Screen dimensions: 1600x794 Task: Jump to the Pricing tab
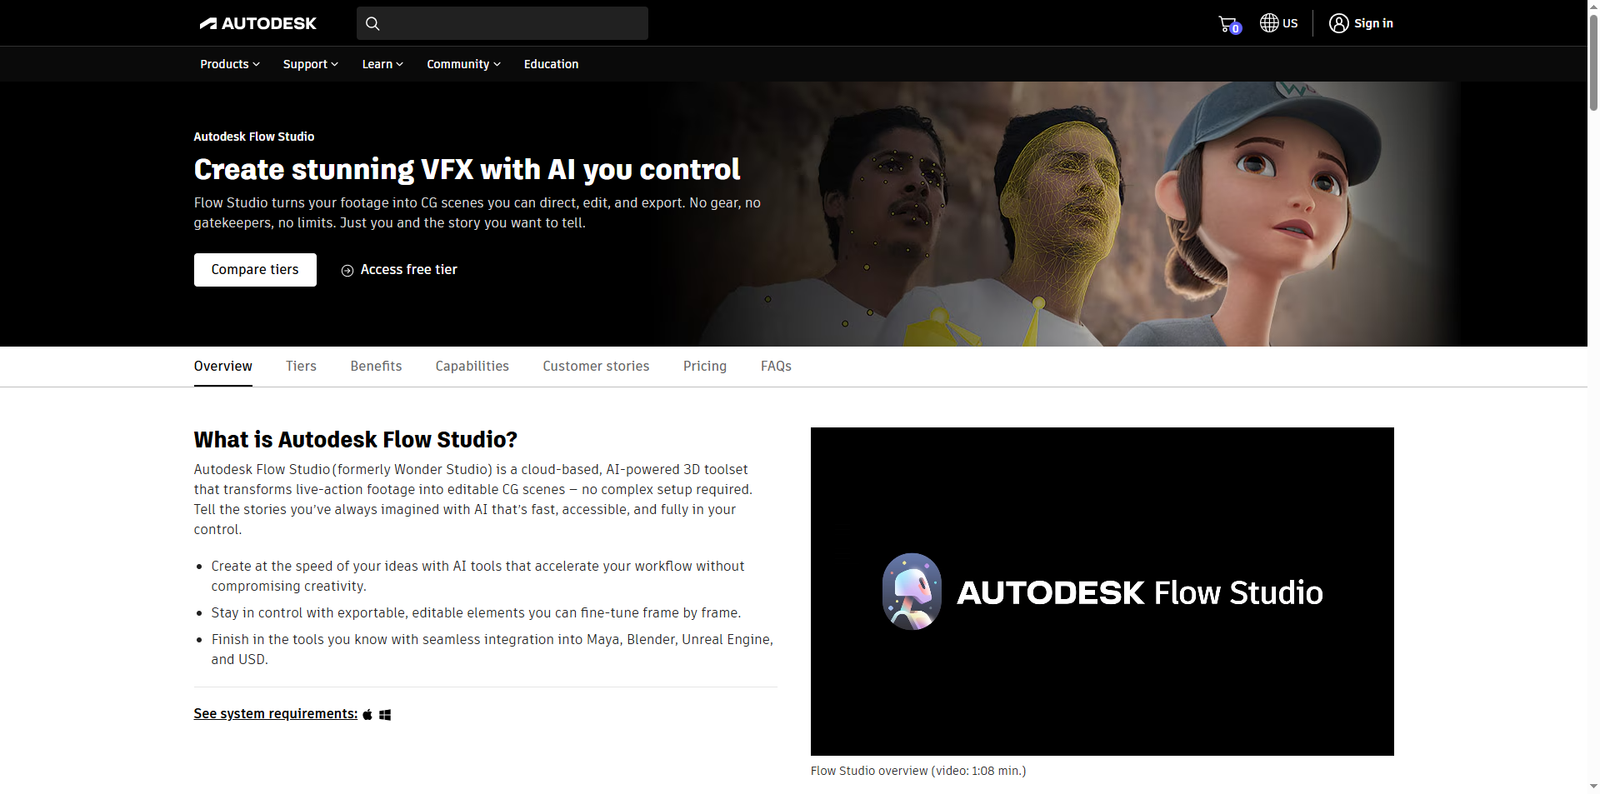[x=705, y=366]
